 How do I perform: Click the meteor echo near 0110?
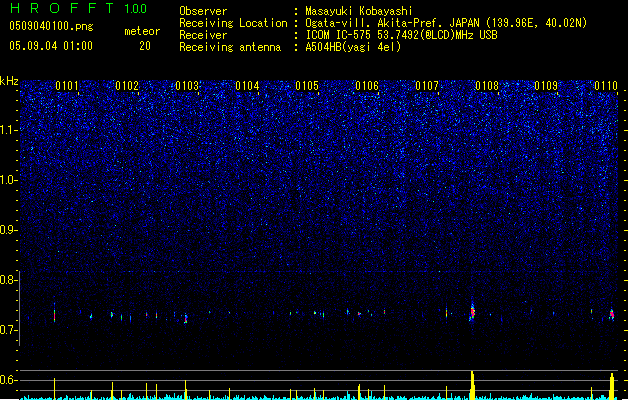coord(611,314)
